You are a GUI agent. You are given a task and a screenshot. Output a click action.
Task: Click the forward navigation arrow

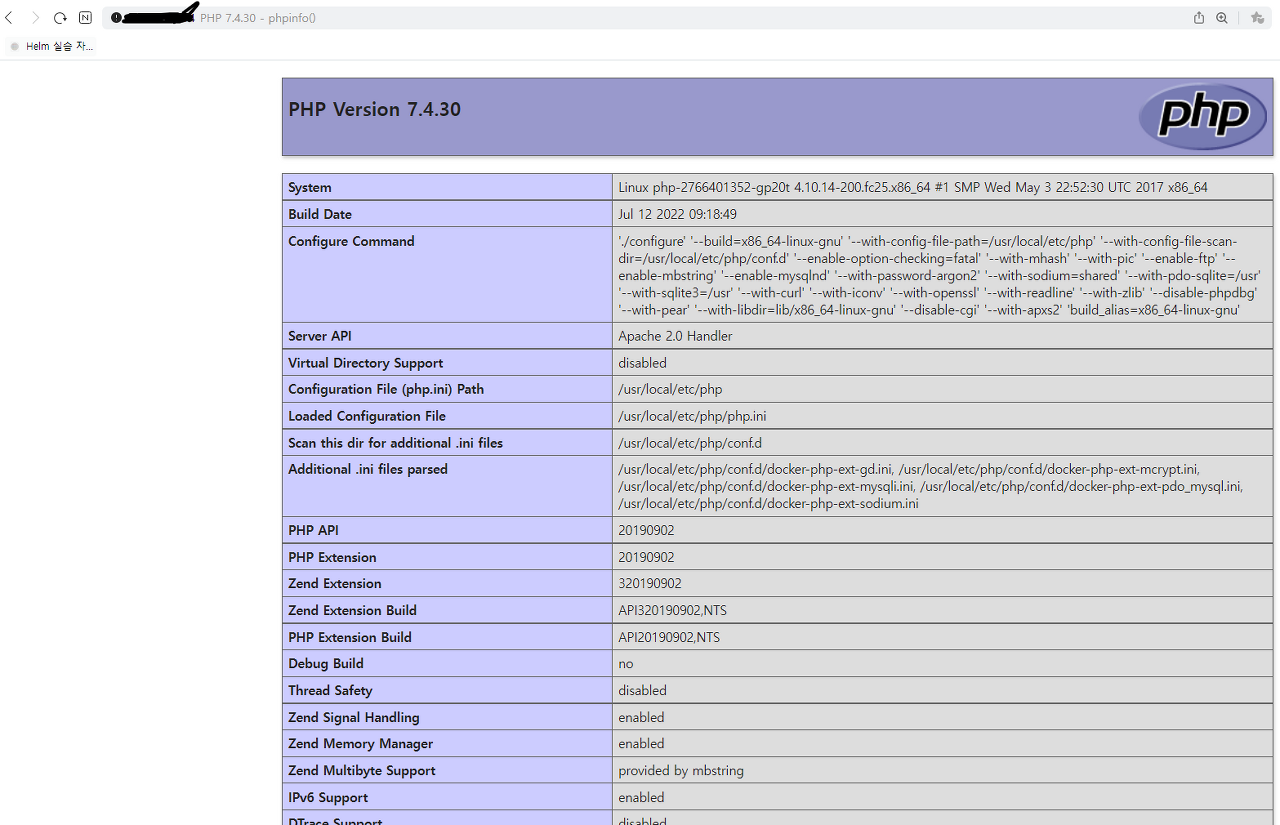tap(35, 18)
